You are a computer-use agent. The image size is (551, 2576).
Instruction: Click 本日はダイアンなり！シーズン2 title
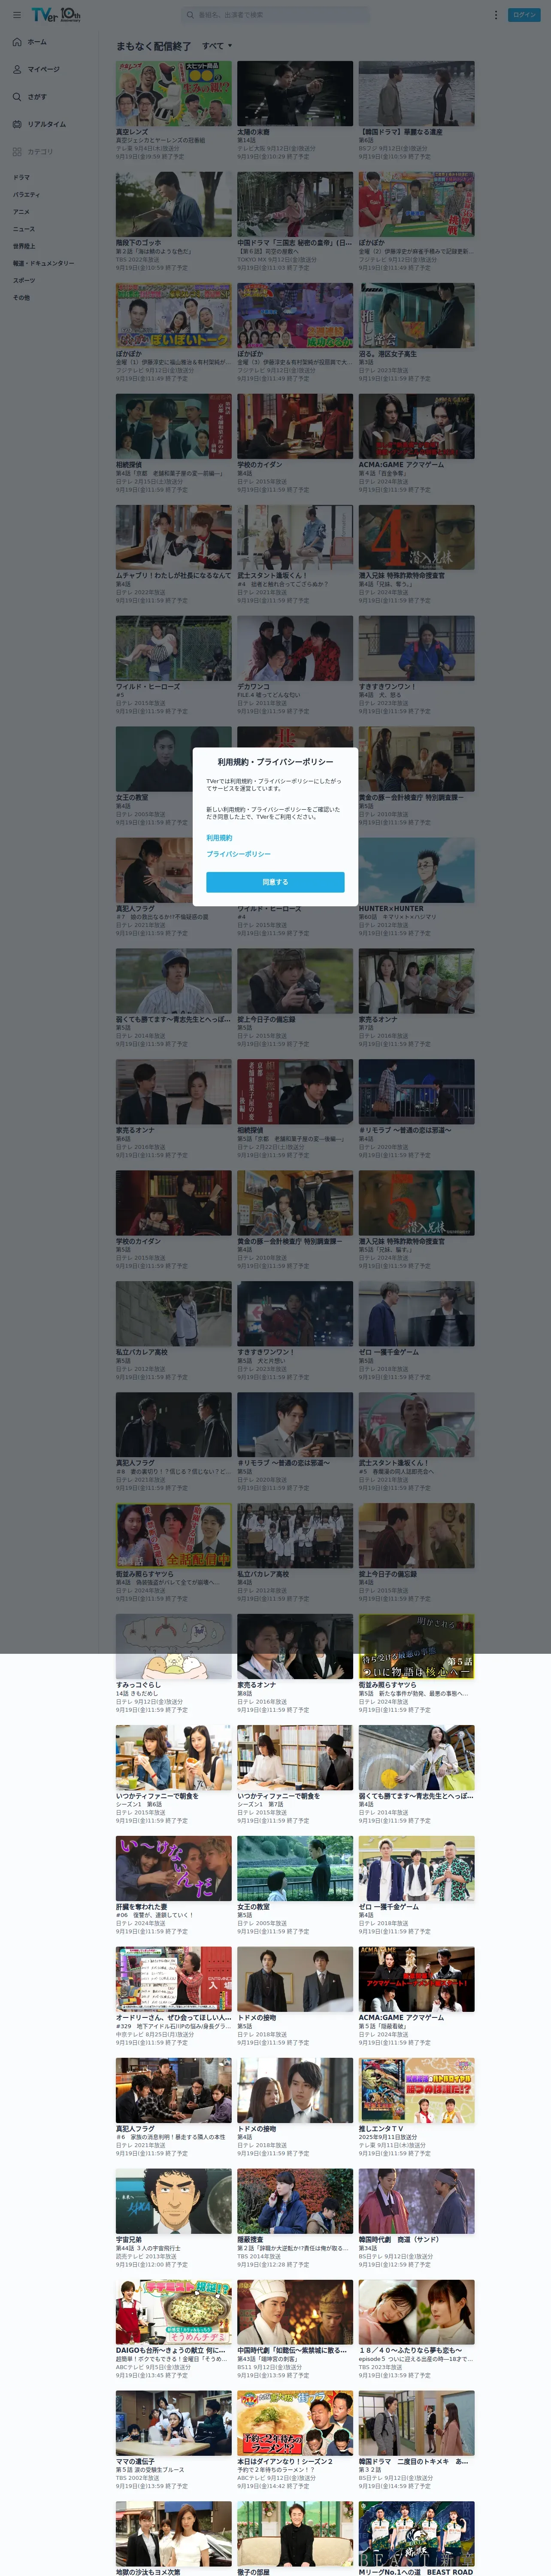click(x=285, y=2462)
